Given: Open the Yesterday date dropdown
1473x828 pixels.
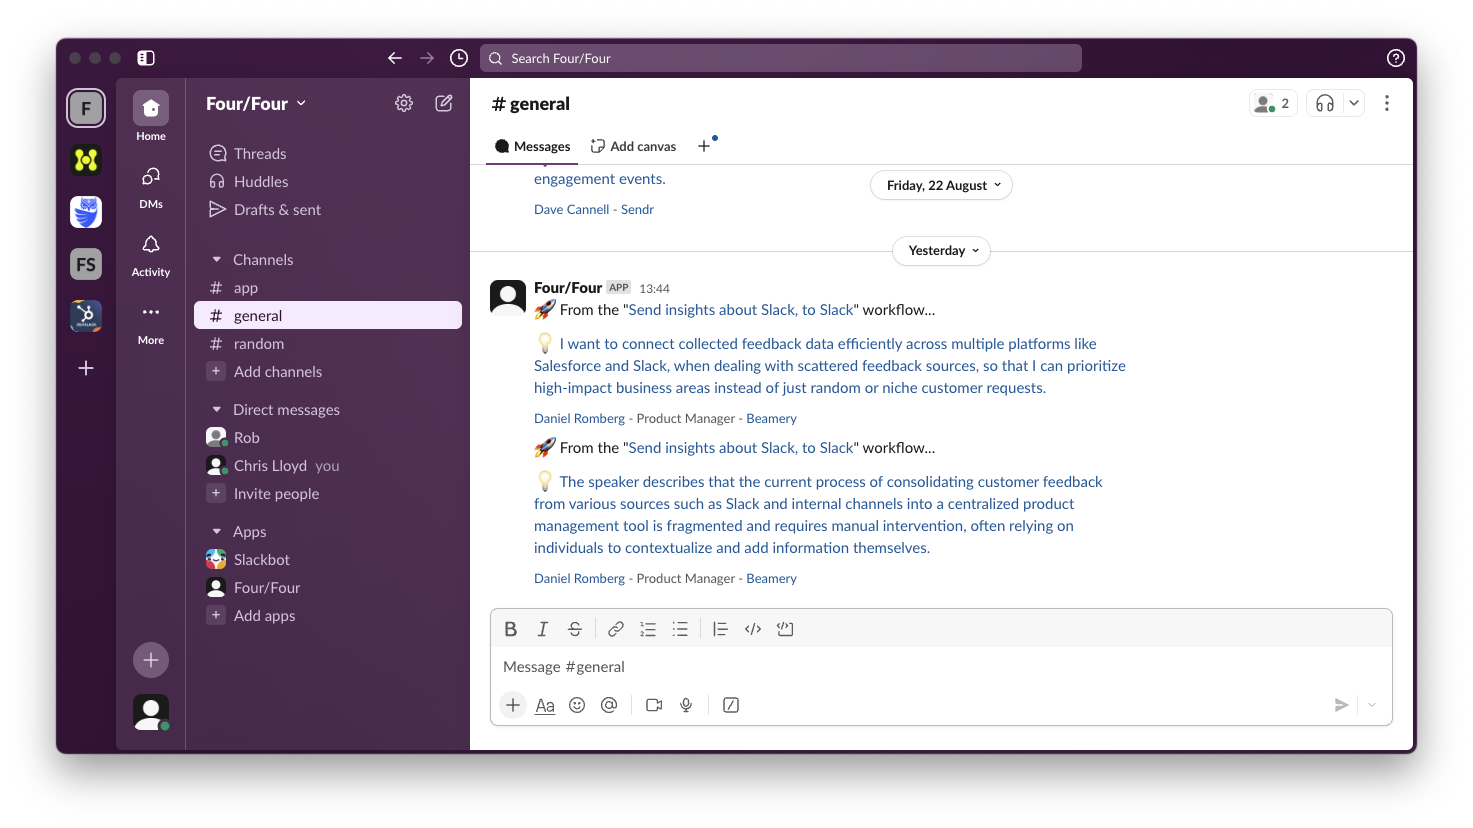Looking at the screenshot, I should pos(942,250).
